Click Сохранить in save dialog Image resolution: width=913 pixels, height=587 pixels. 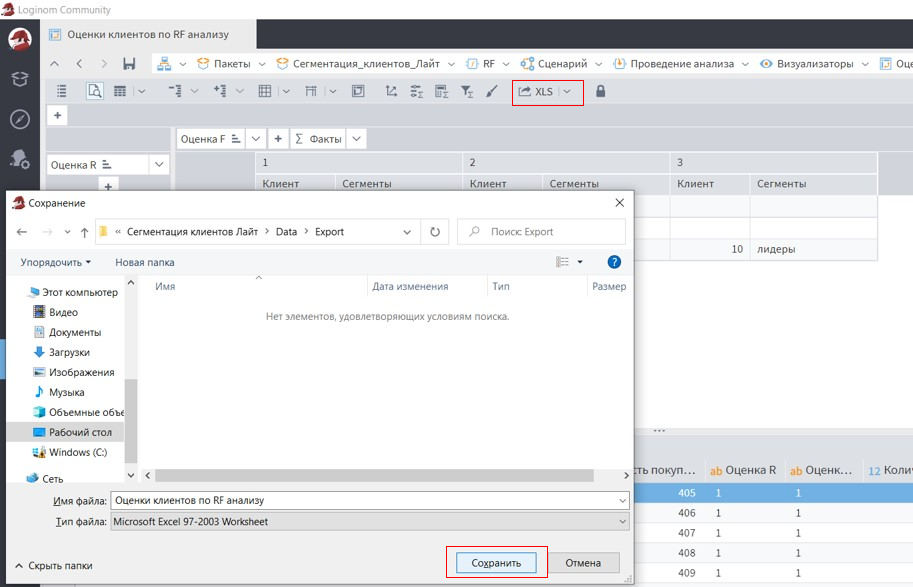[x=496, y=563]
